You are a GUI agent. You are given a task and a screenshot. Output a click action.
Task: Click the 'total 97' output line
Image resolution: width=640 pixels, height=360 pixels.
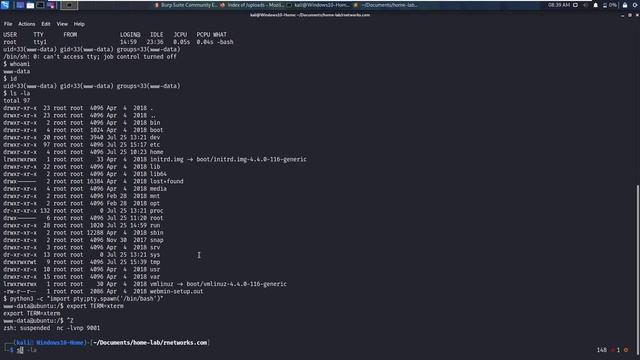pos(16,101)
